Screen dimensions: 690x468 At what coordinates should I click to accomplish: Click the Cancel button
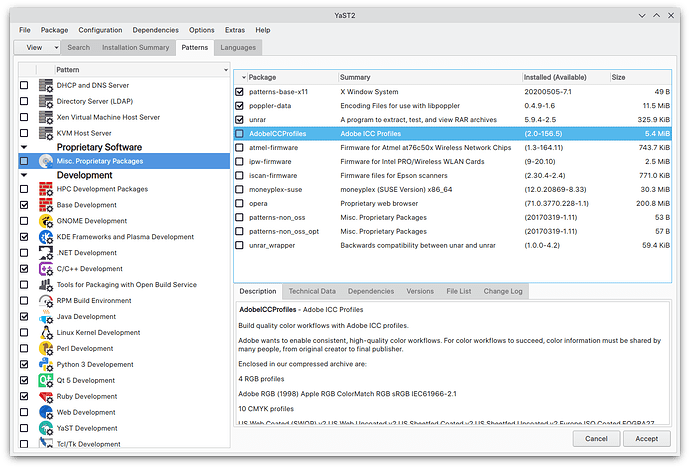[x=596, y=439]
